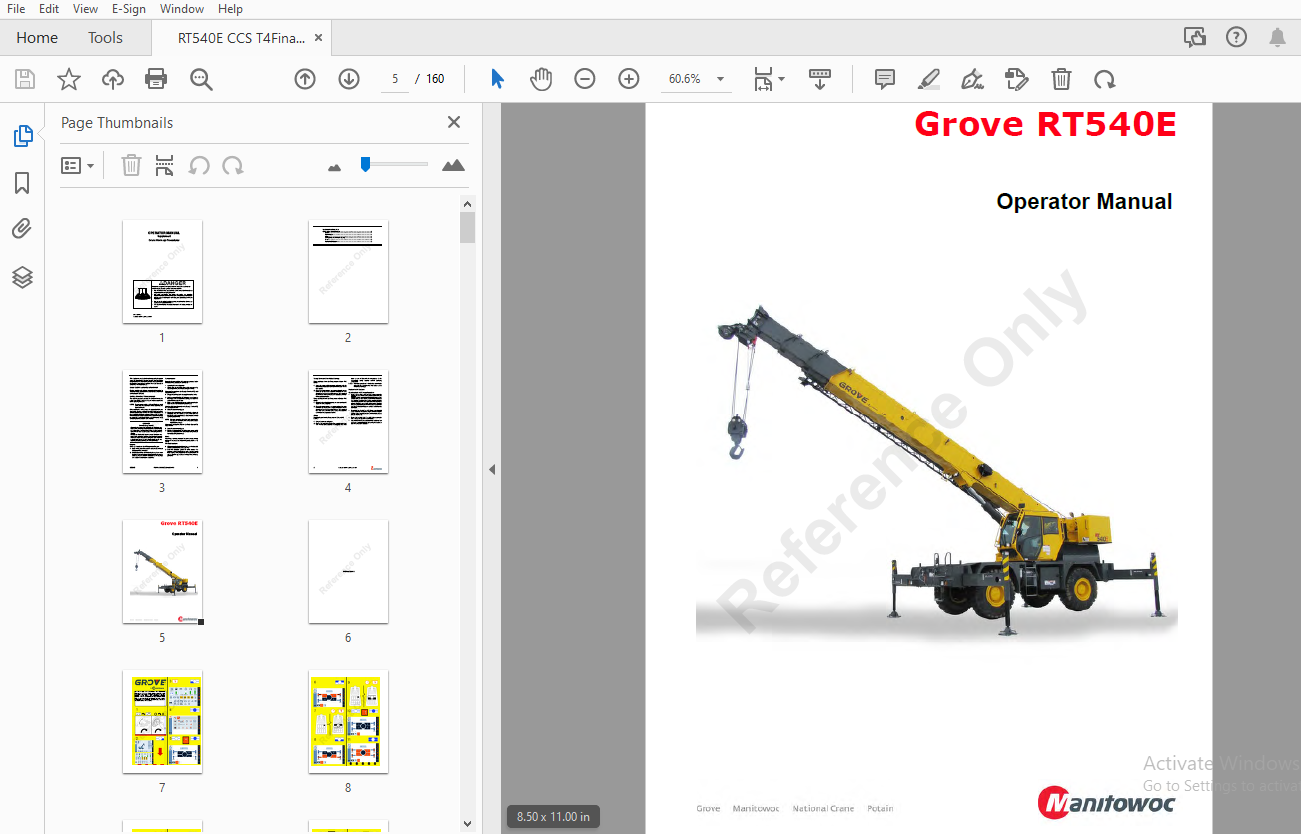1301x834 pixels.
Task: Click thumbnails scrollbar up arrow
Action: [x=467, y=204]
